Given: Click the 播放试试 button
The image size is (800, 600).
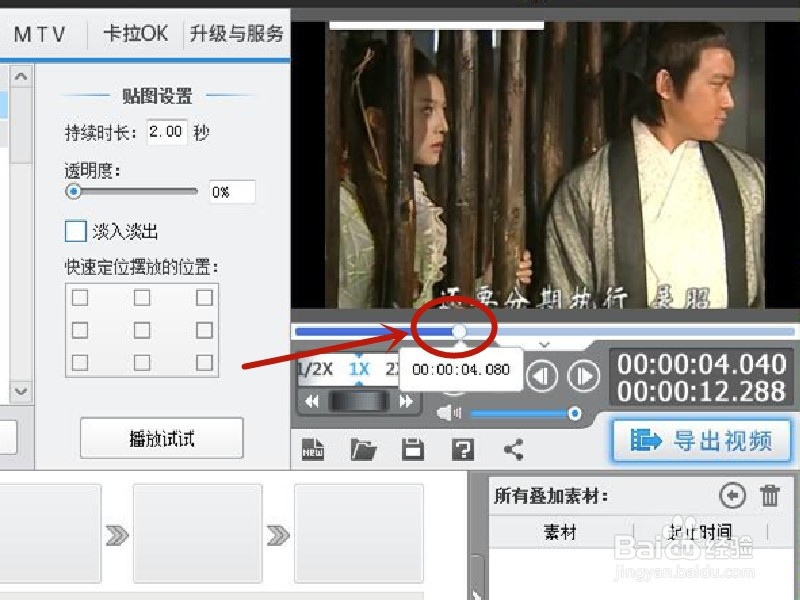Looking at the screenshot, I should 162,438.
